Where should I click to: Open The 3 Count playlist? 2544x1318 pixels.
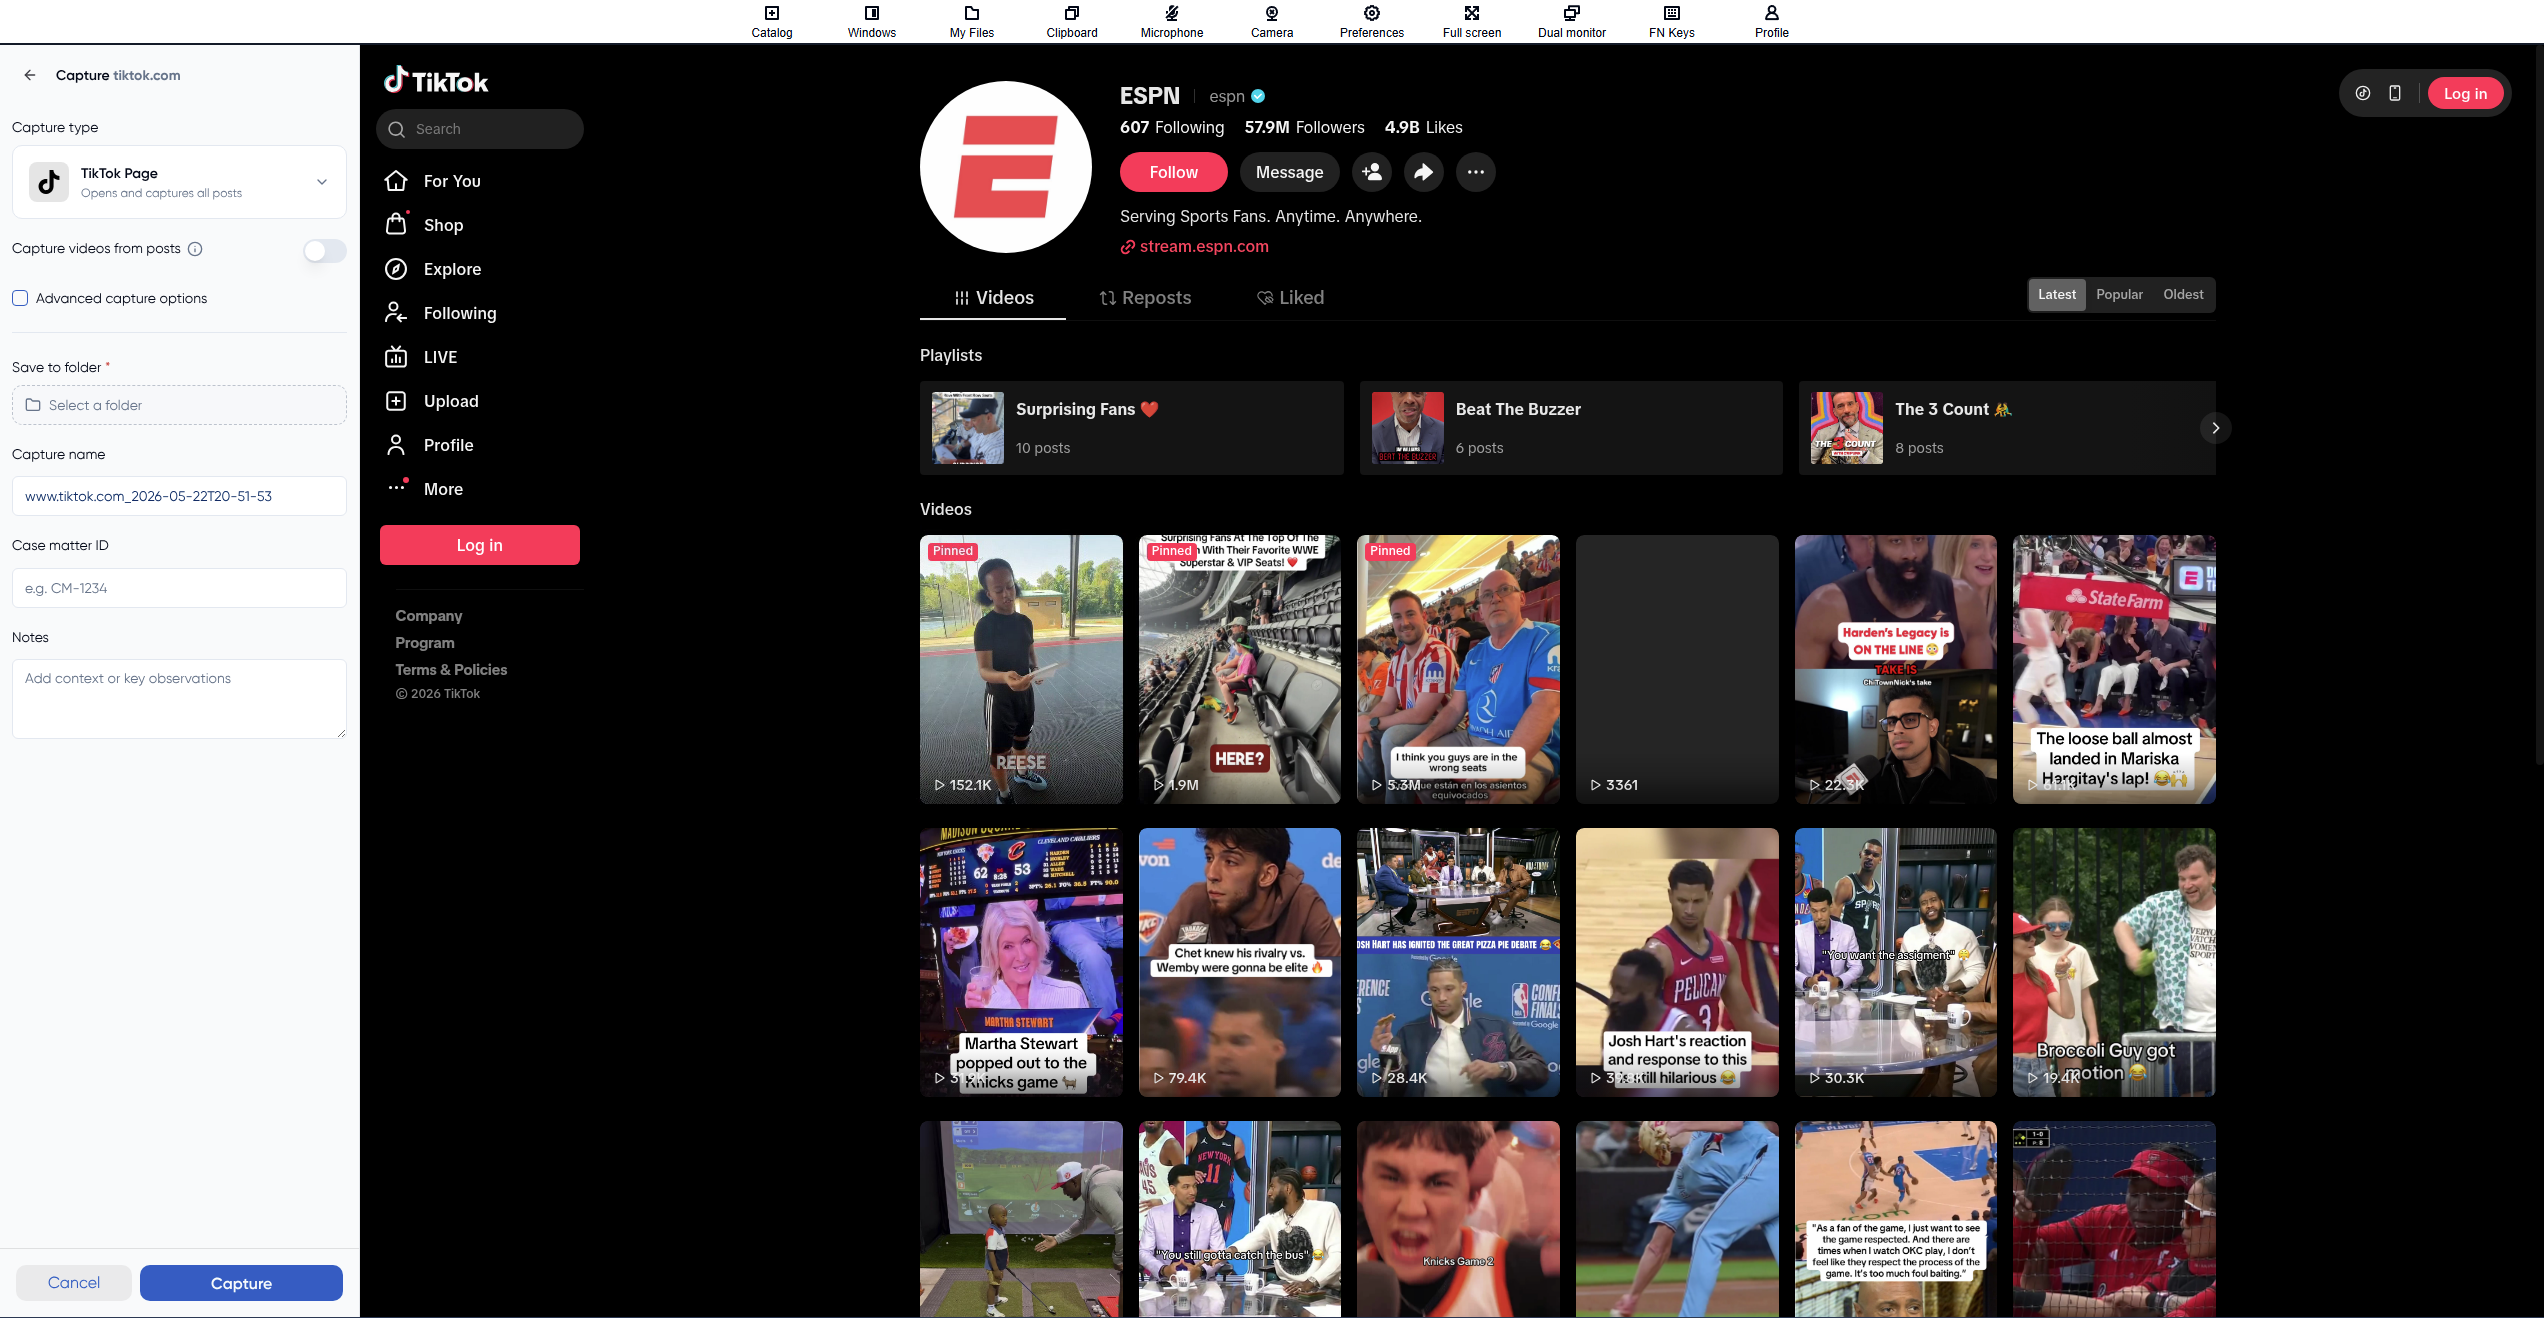click(2007, 428)
